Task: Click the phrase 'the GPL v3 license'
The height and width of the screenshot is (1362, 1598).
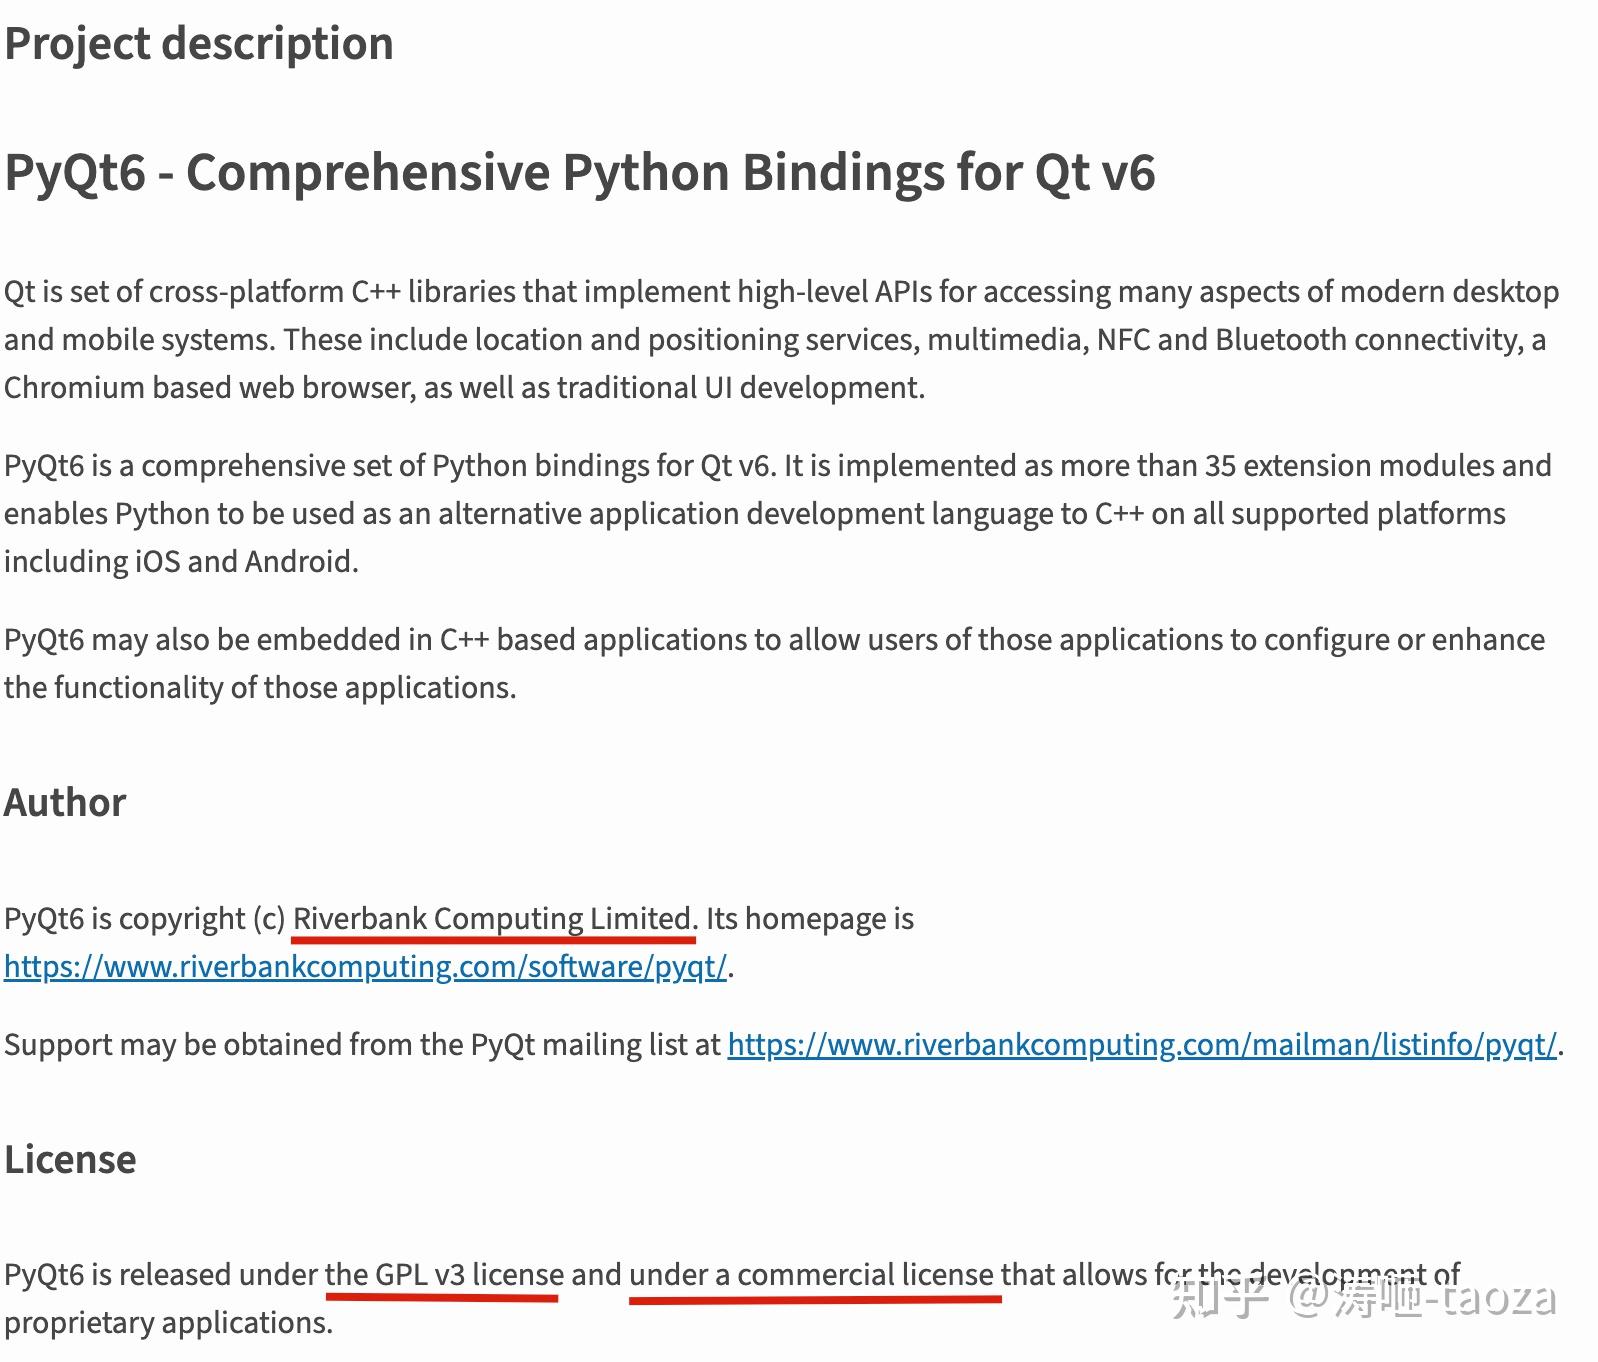Action: [444, 1274]
